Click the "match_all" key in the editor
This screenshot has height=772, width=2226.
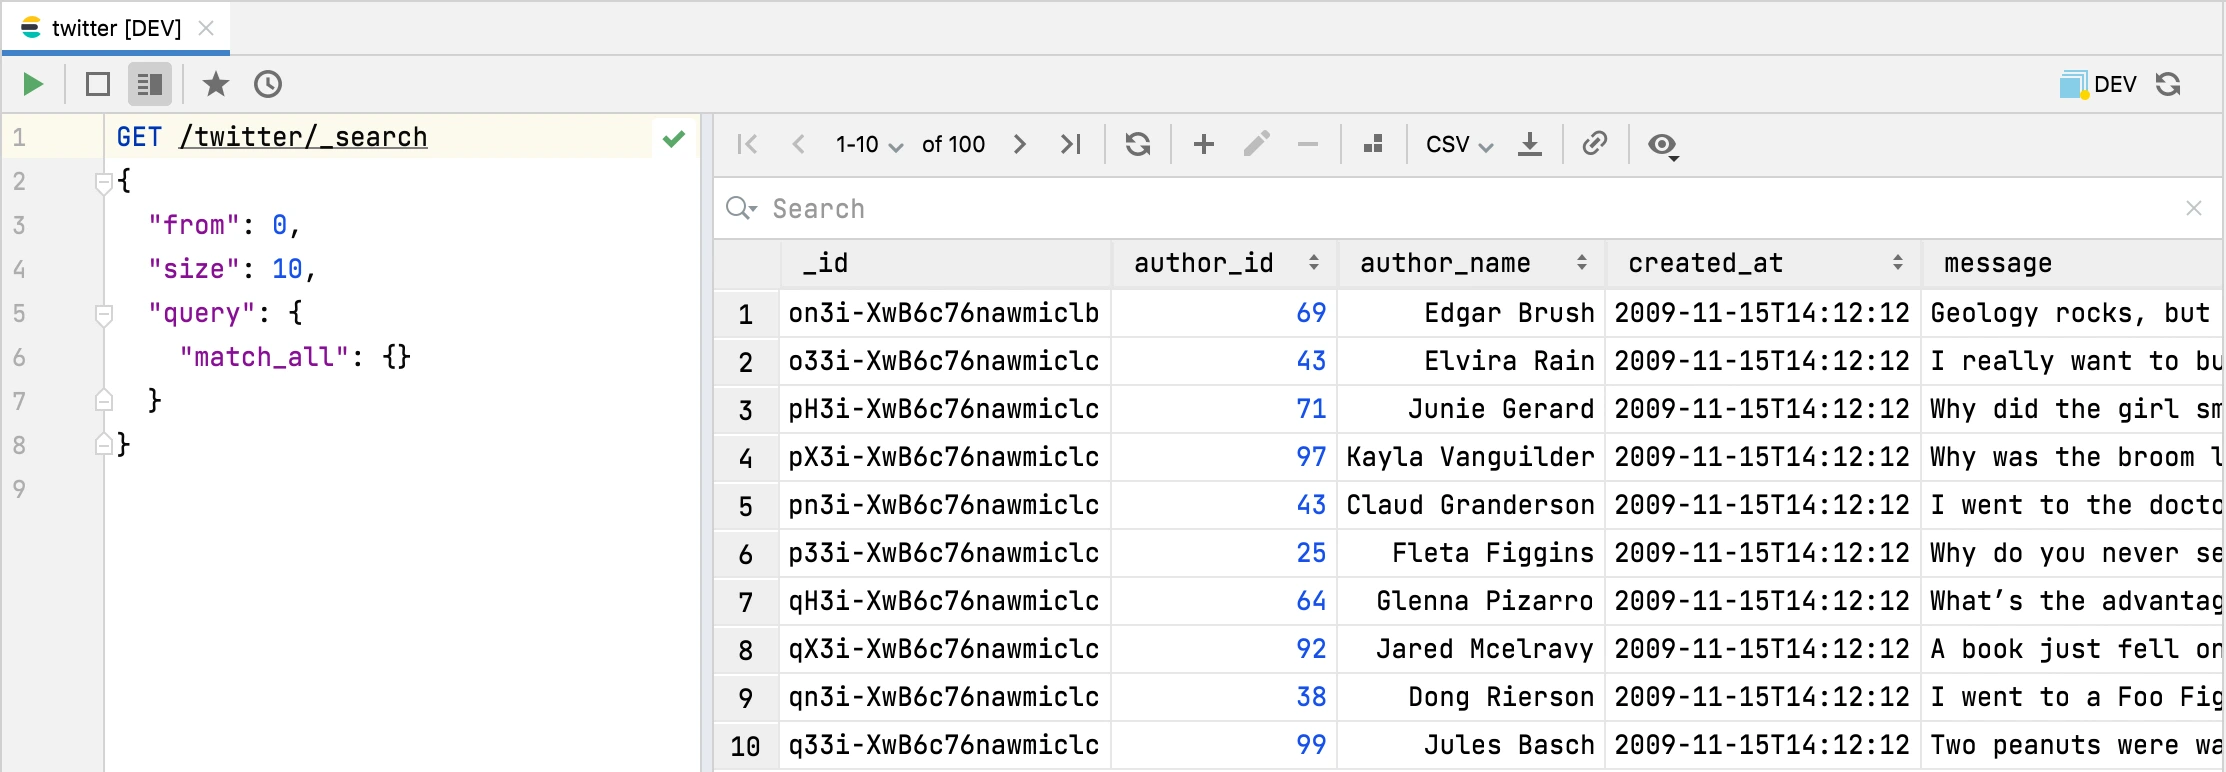[264, 357]
